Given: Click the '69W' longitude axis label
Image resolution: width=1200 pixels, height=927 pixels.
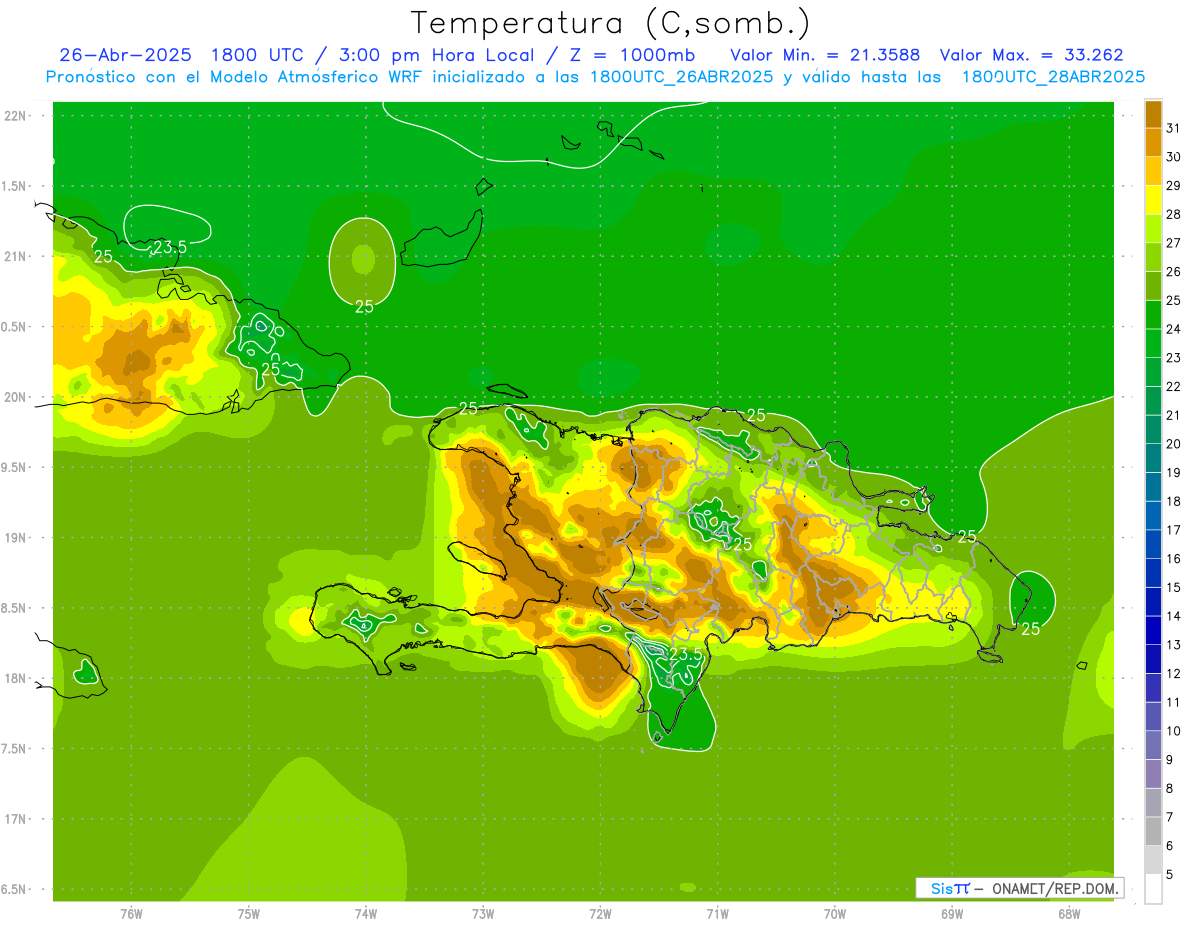Looking at the screenshot, I should (952, 914).
